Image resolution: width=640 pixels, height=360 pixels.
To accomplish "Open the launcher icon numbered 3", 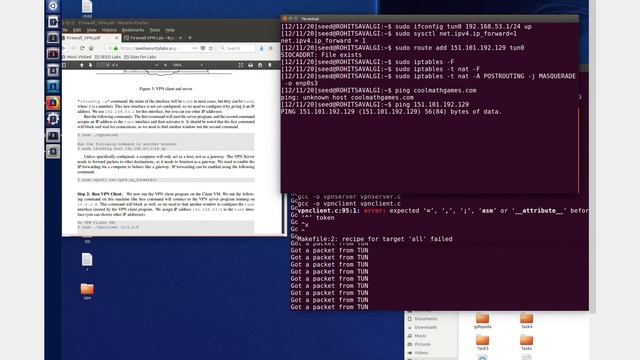I will pos(53,54).
